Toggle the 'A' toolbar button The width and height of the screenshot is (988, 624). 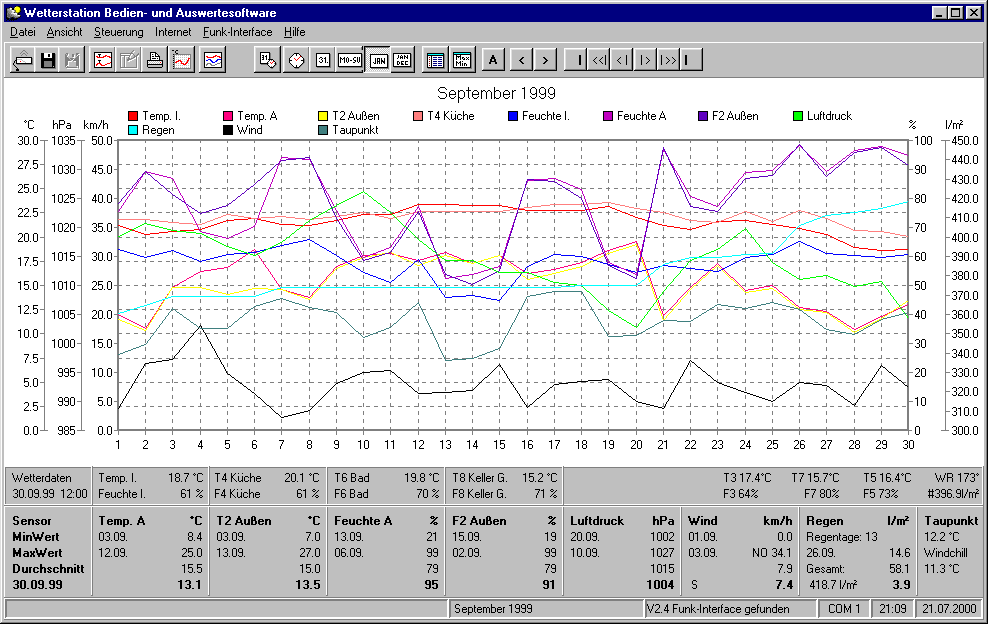click(x=493, y=60)
